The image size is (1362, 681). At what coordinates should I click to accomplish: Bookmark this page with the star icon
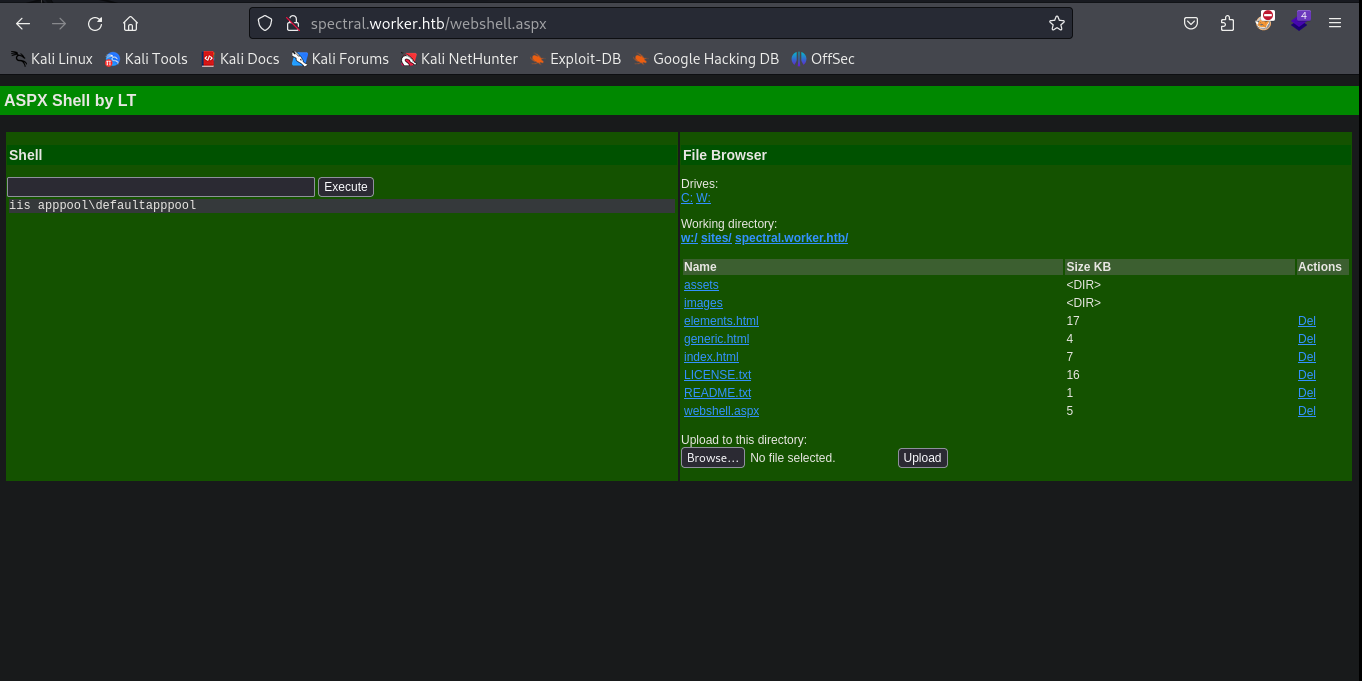click(x=1057, y=23)
